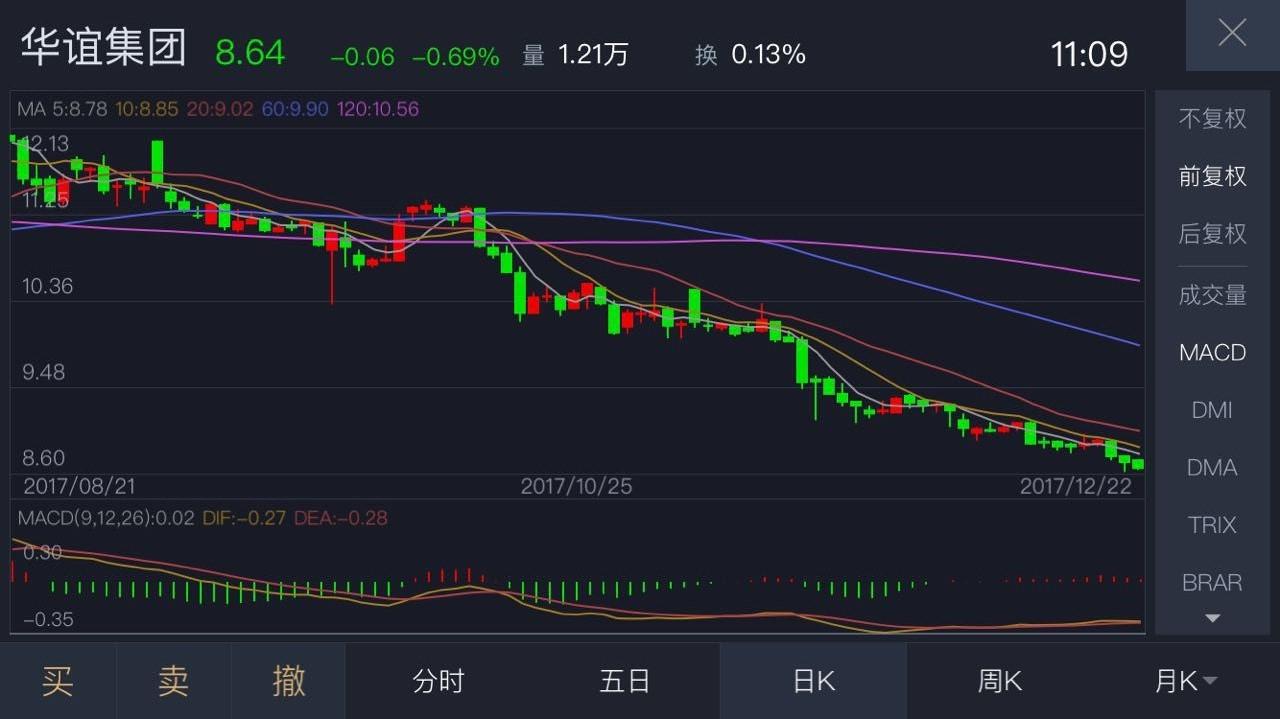Click the DIF:-0.27 label

pyautogui.click(x=244, y=518)
